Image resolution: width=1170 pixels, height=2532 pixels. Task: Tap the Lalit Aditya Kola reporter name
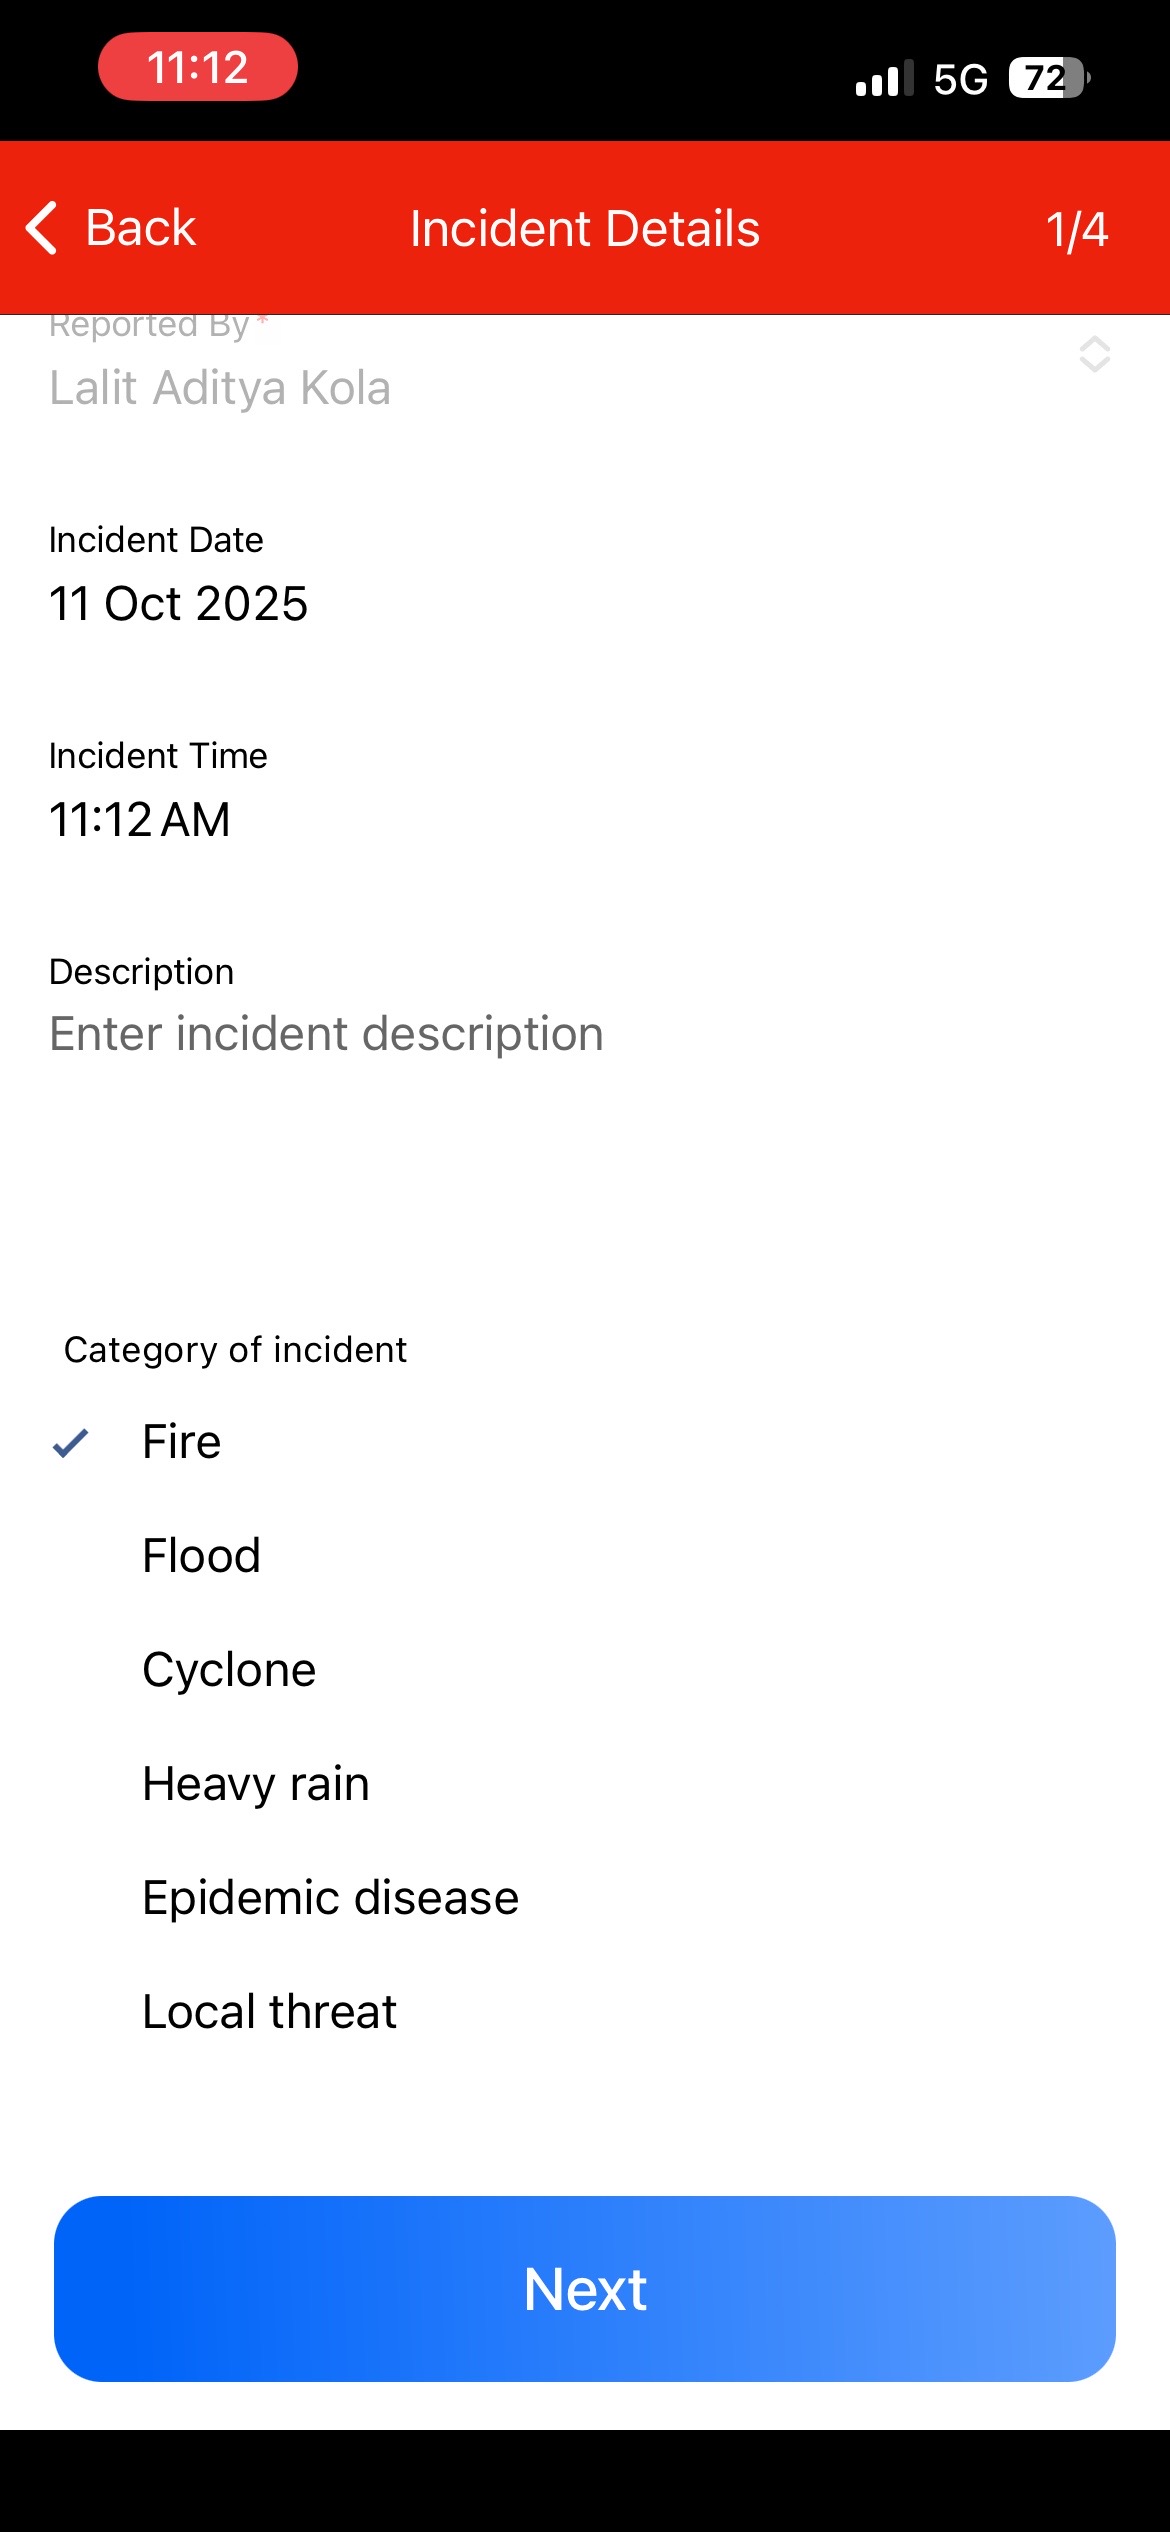(x=220, y=388)
